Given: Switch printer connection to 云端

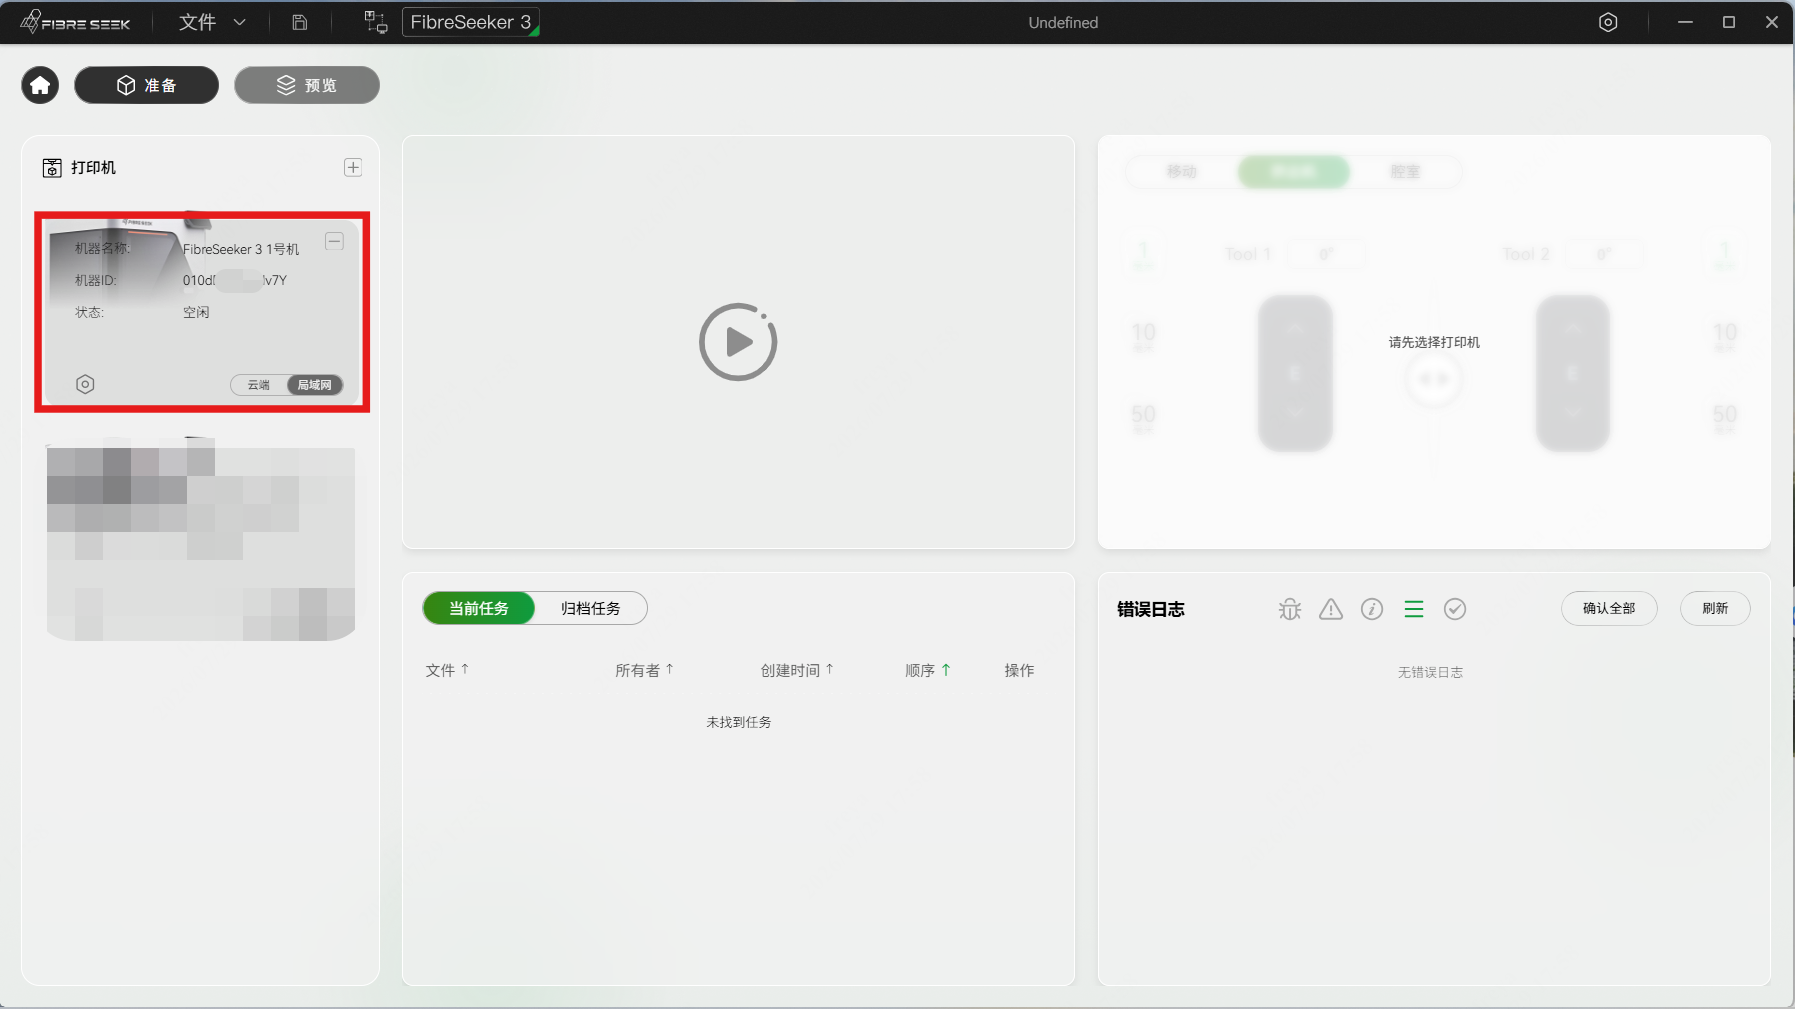Looking at the screenshot, I should click(259, 385).
